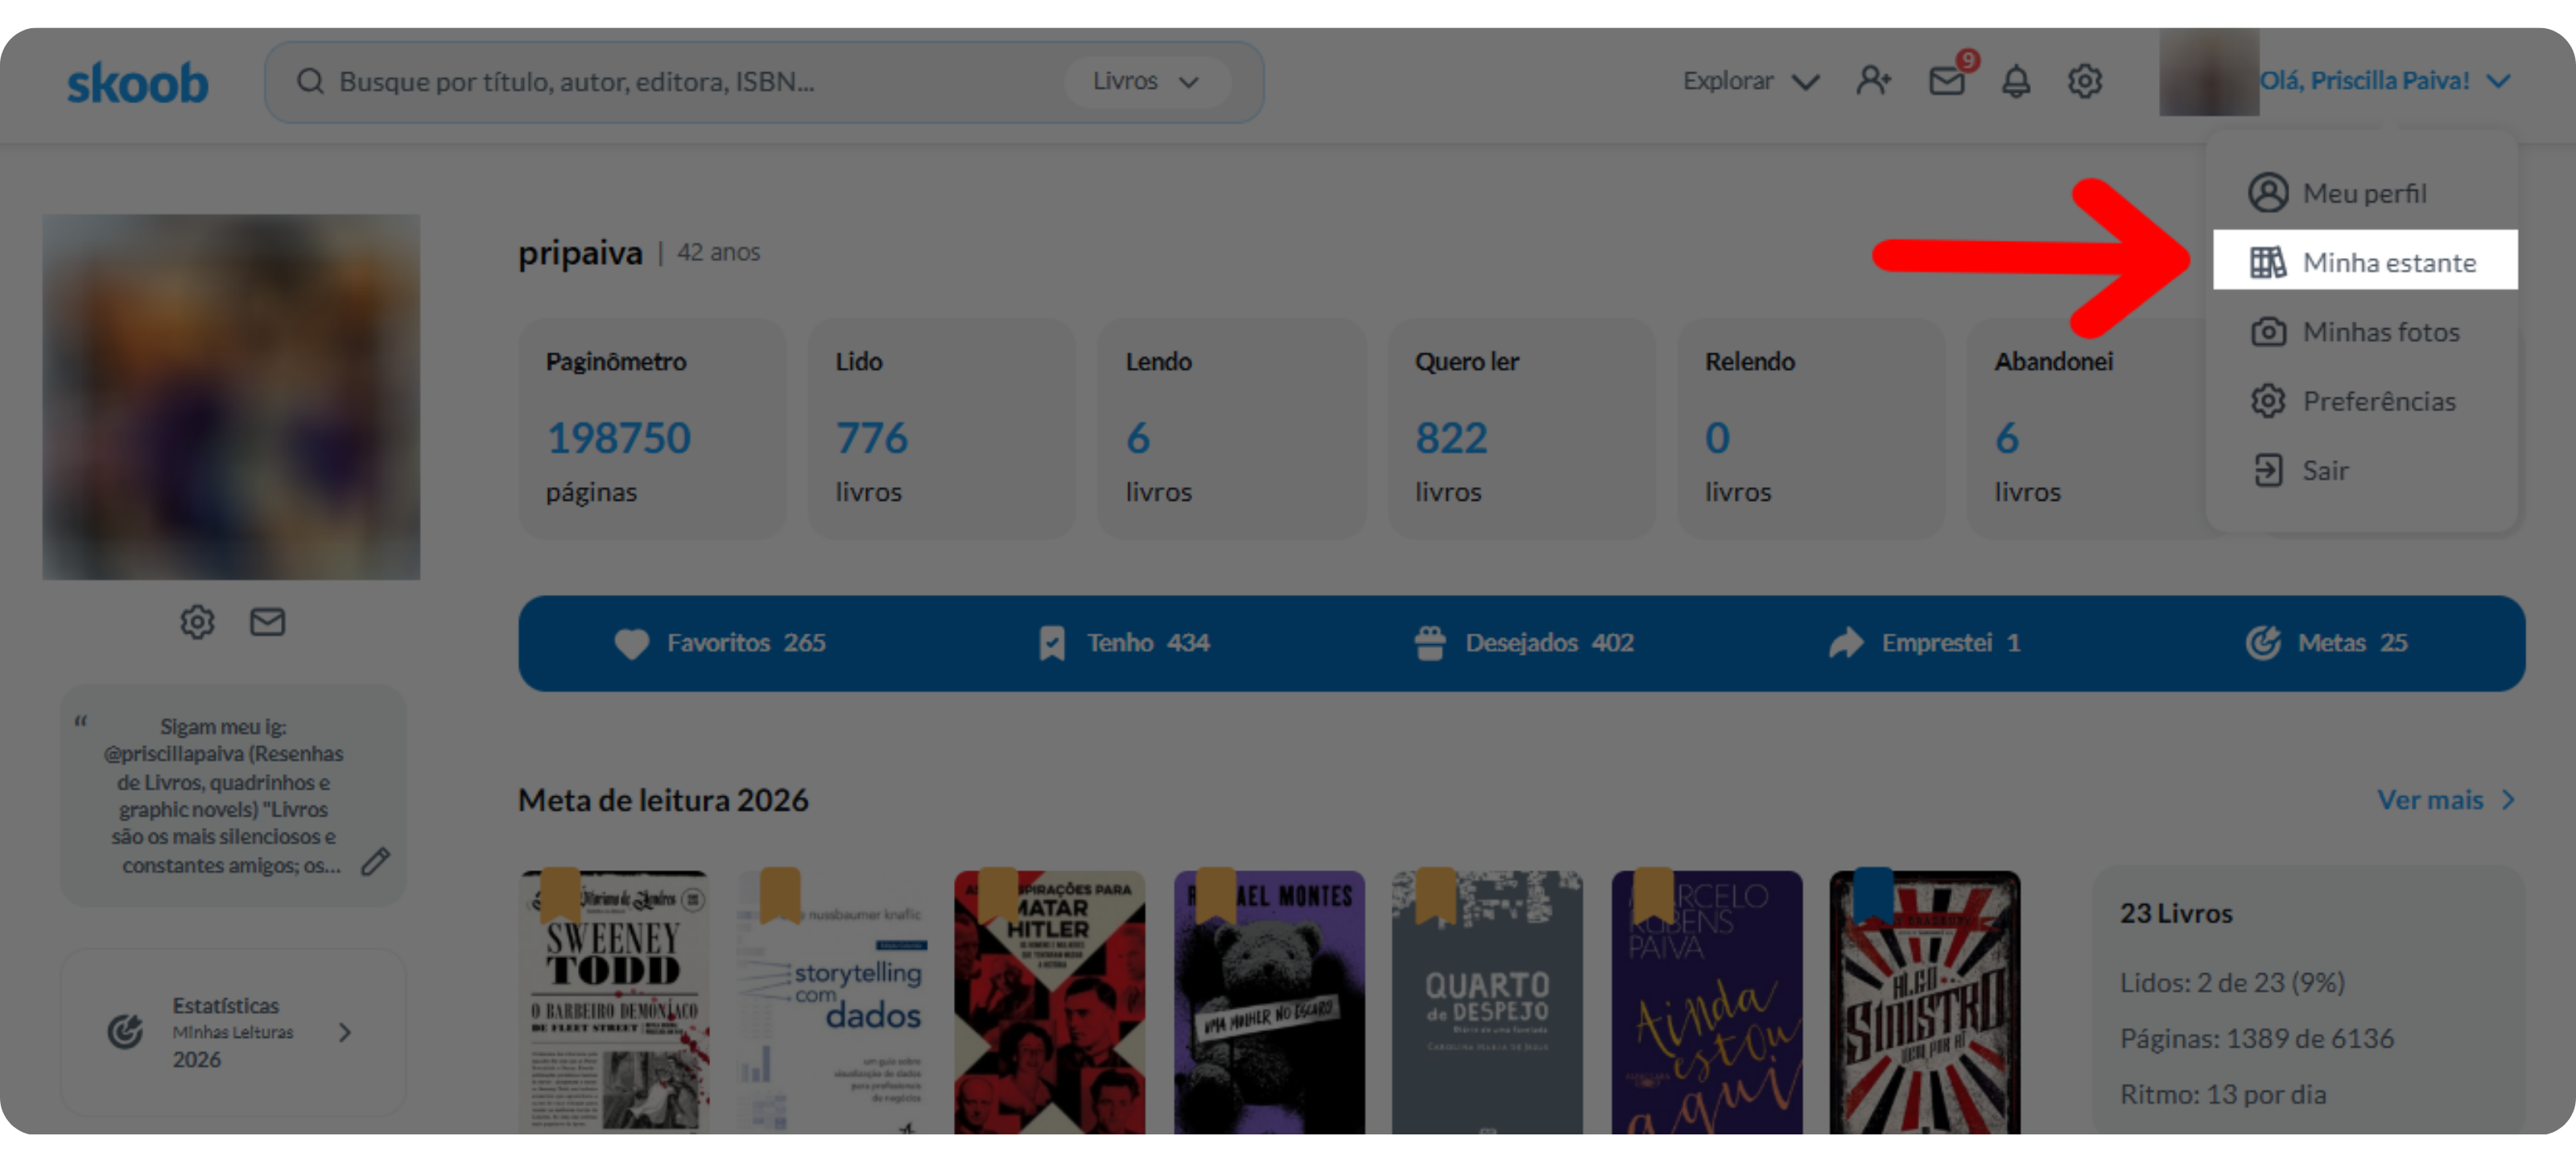The width and height of the screenshot is (2576, 1169).
Task: Click the Meta de leitura 2026 heading
Action: (x=663, y=800)
